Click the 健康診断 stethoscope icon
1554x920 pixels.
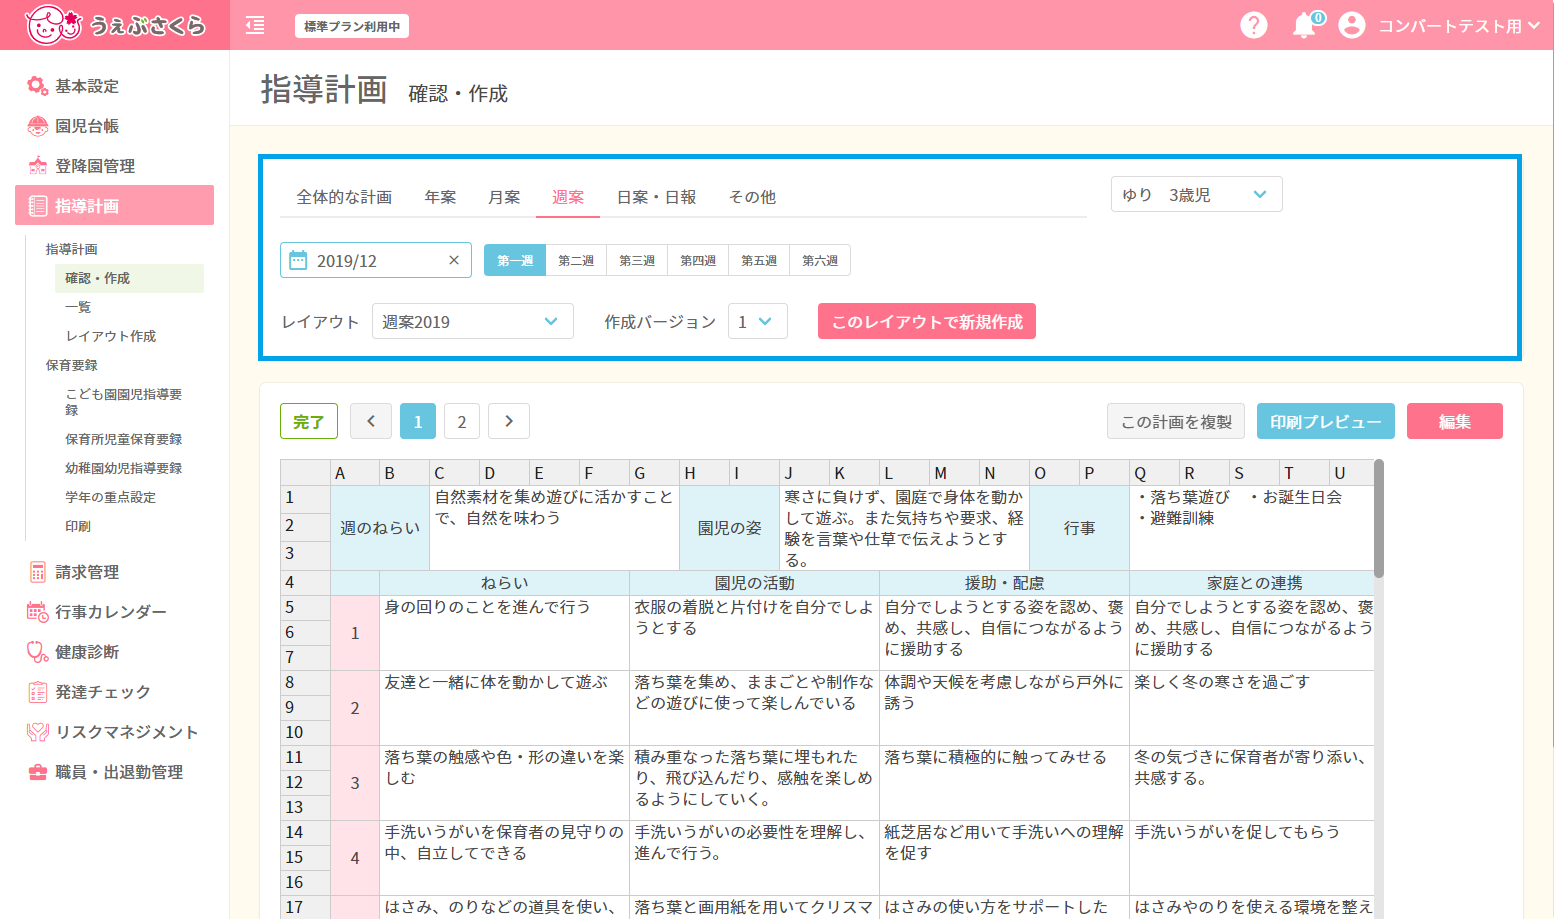coord(37,652)
